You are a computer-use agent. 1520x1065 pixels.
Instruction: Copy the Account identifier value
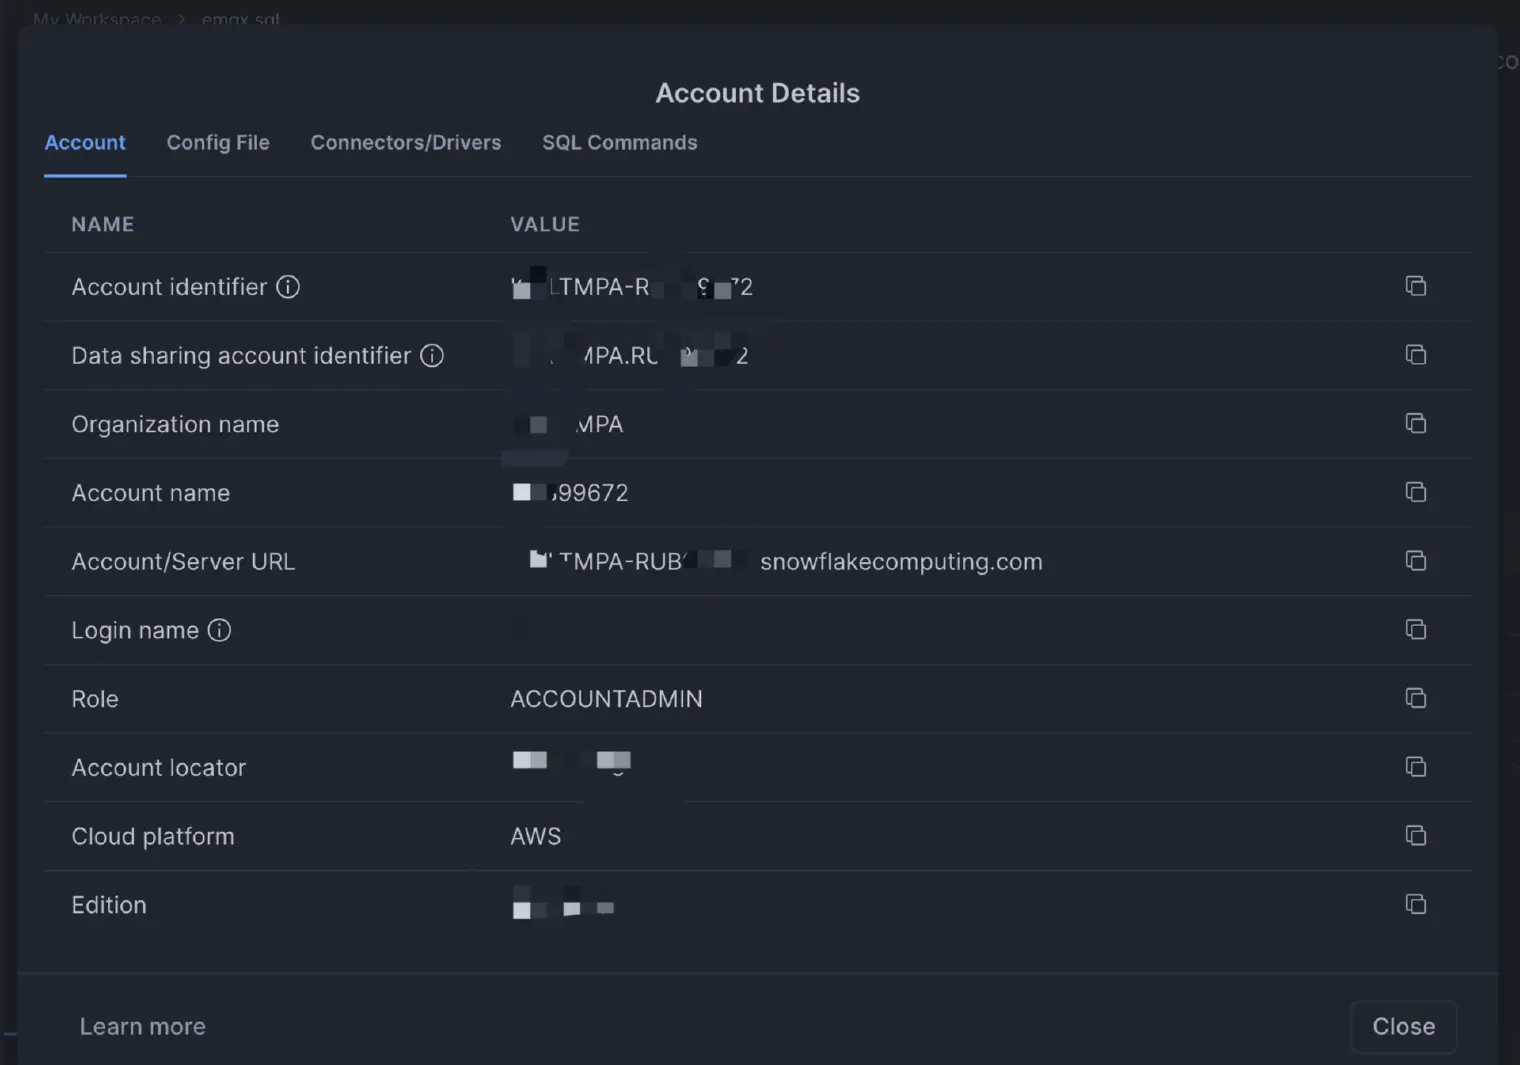[1415, 286]
